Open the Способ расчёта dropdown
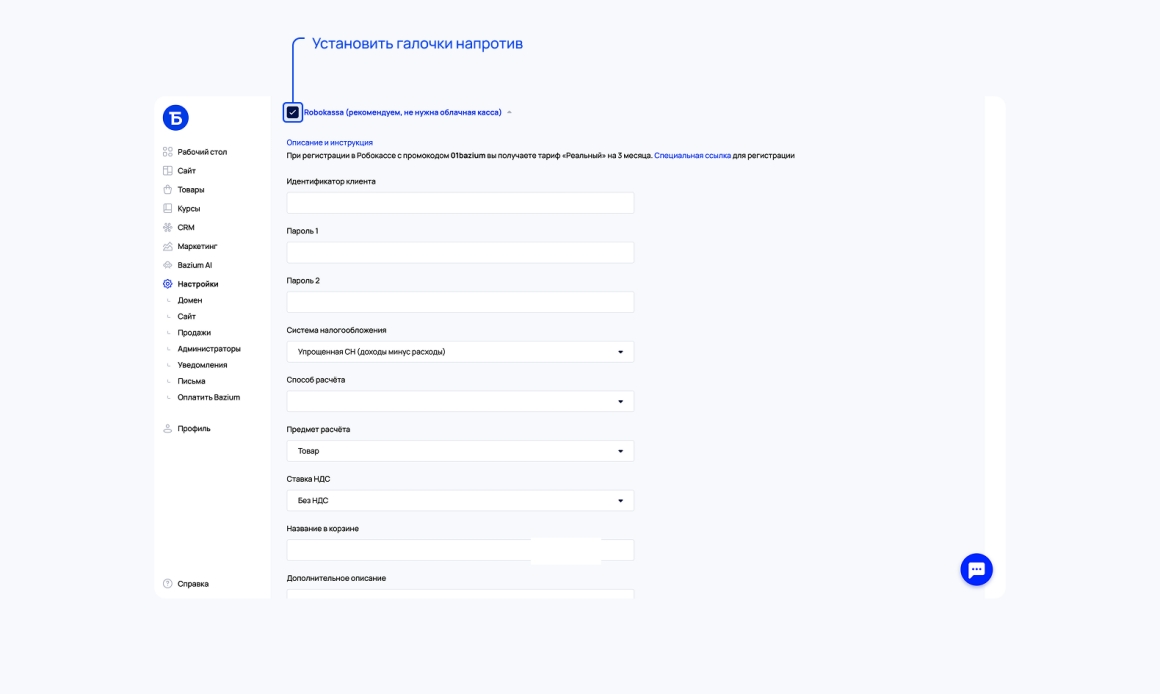Screen dimensions: 1160x694 (460, 402)
